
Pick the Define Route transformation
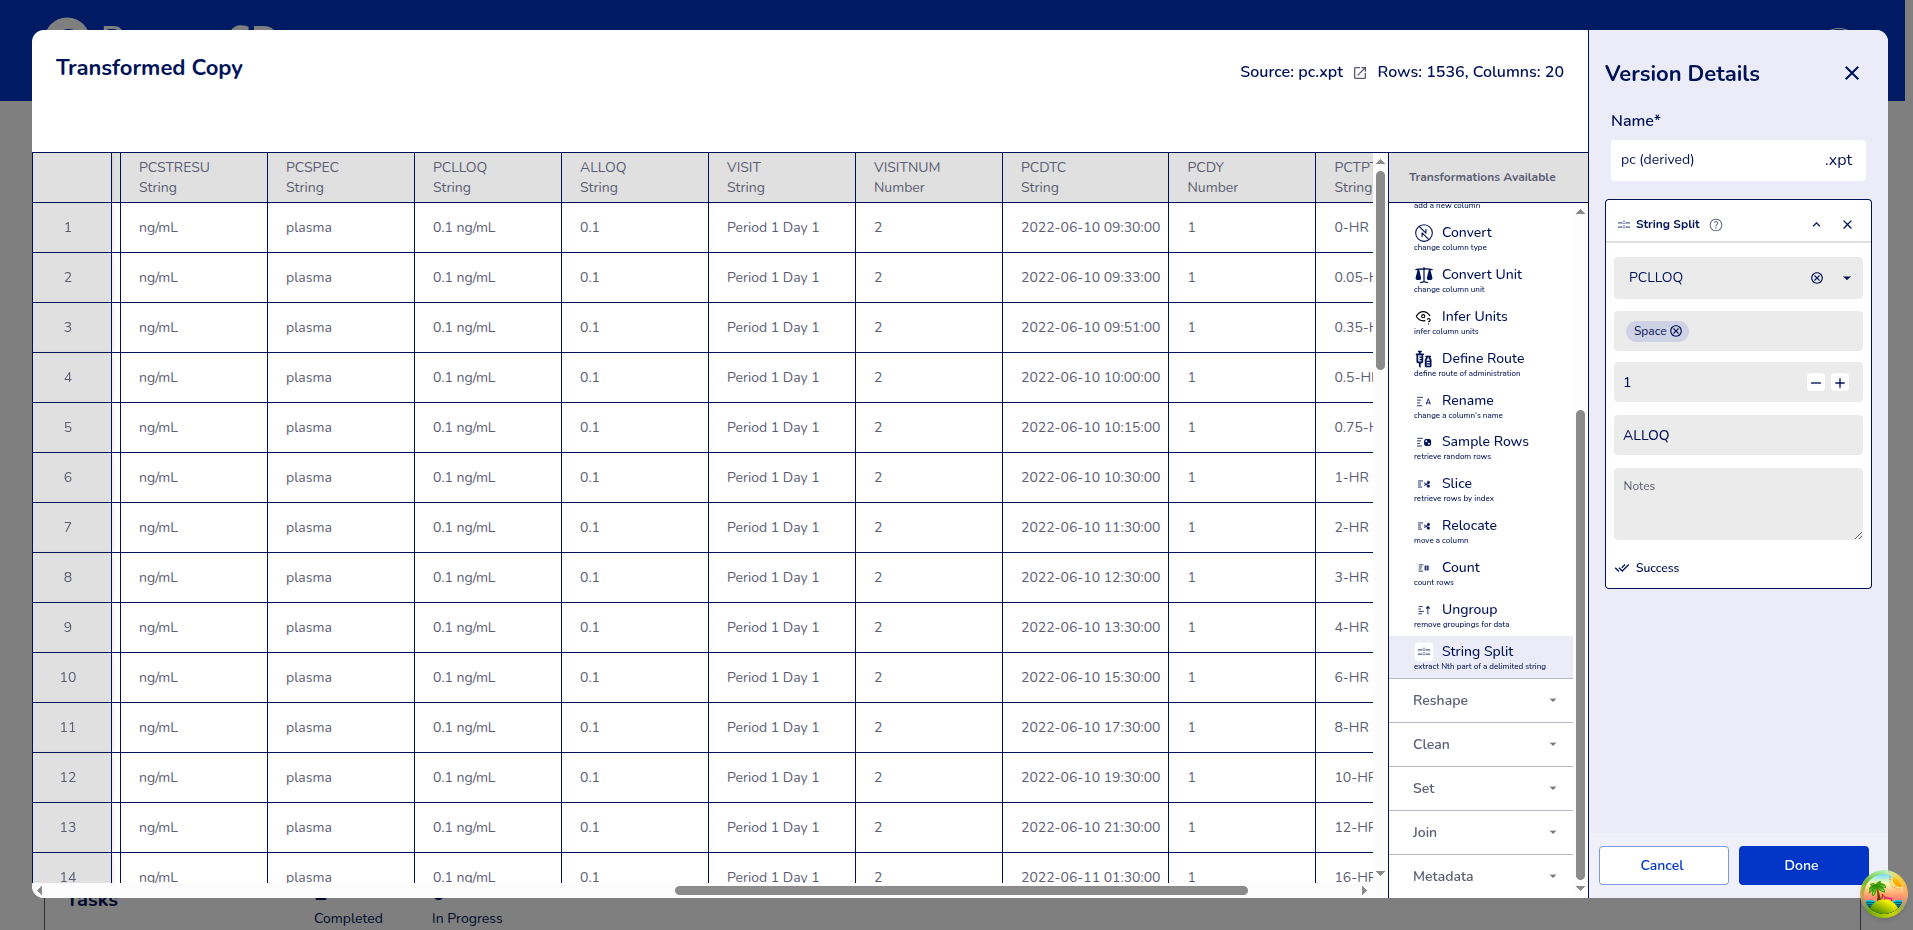pyautogui.click(x=1482, y=359)
